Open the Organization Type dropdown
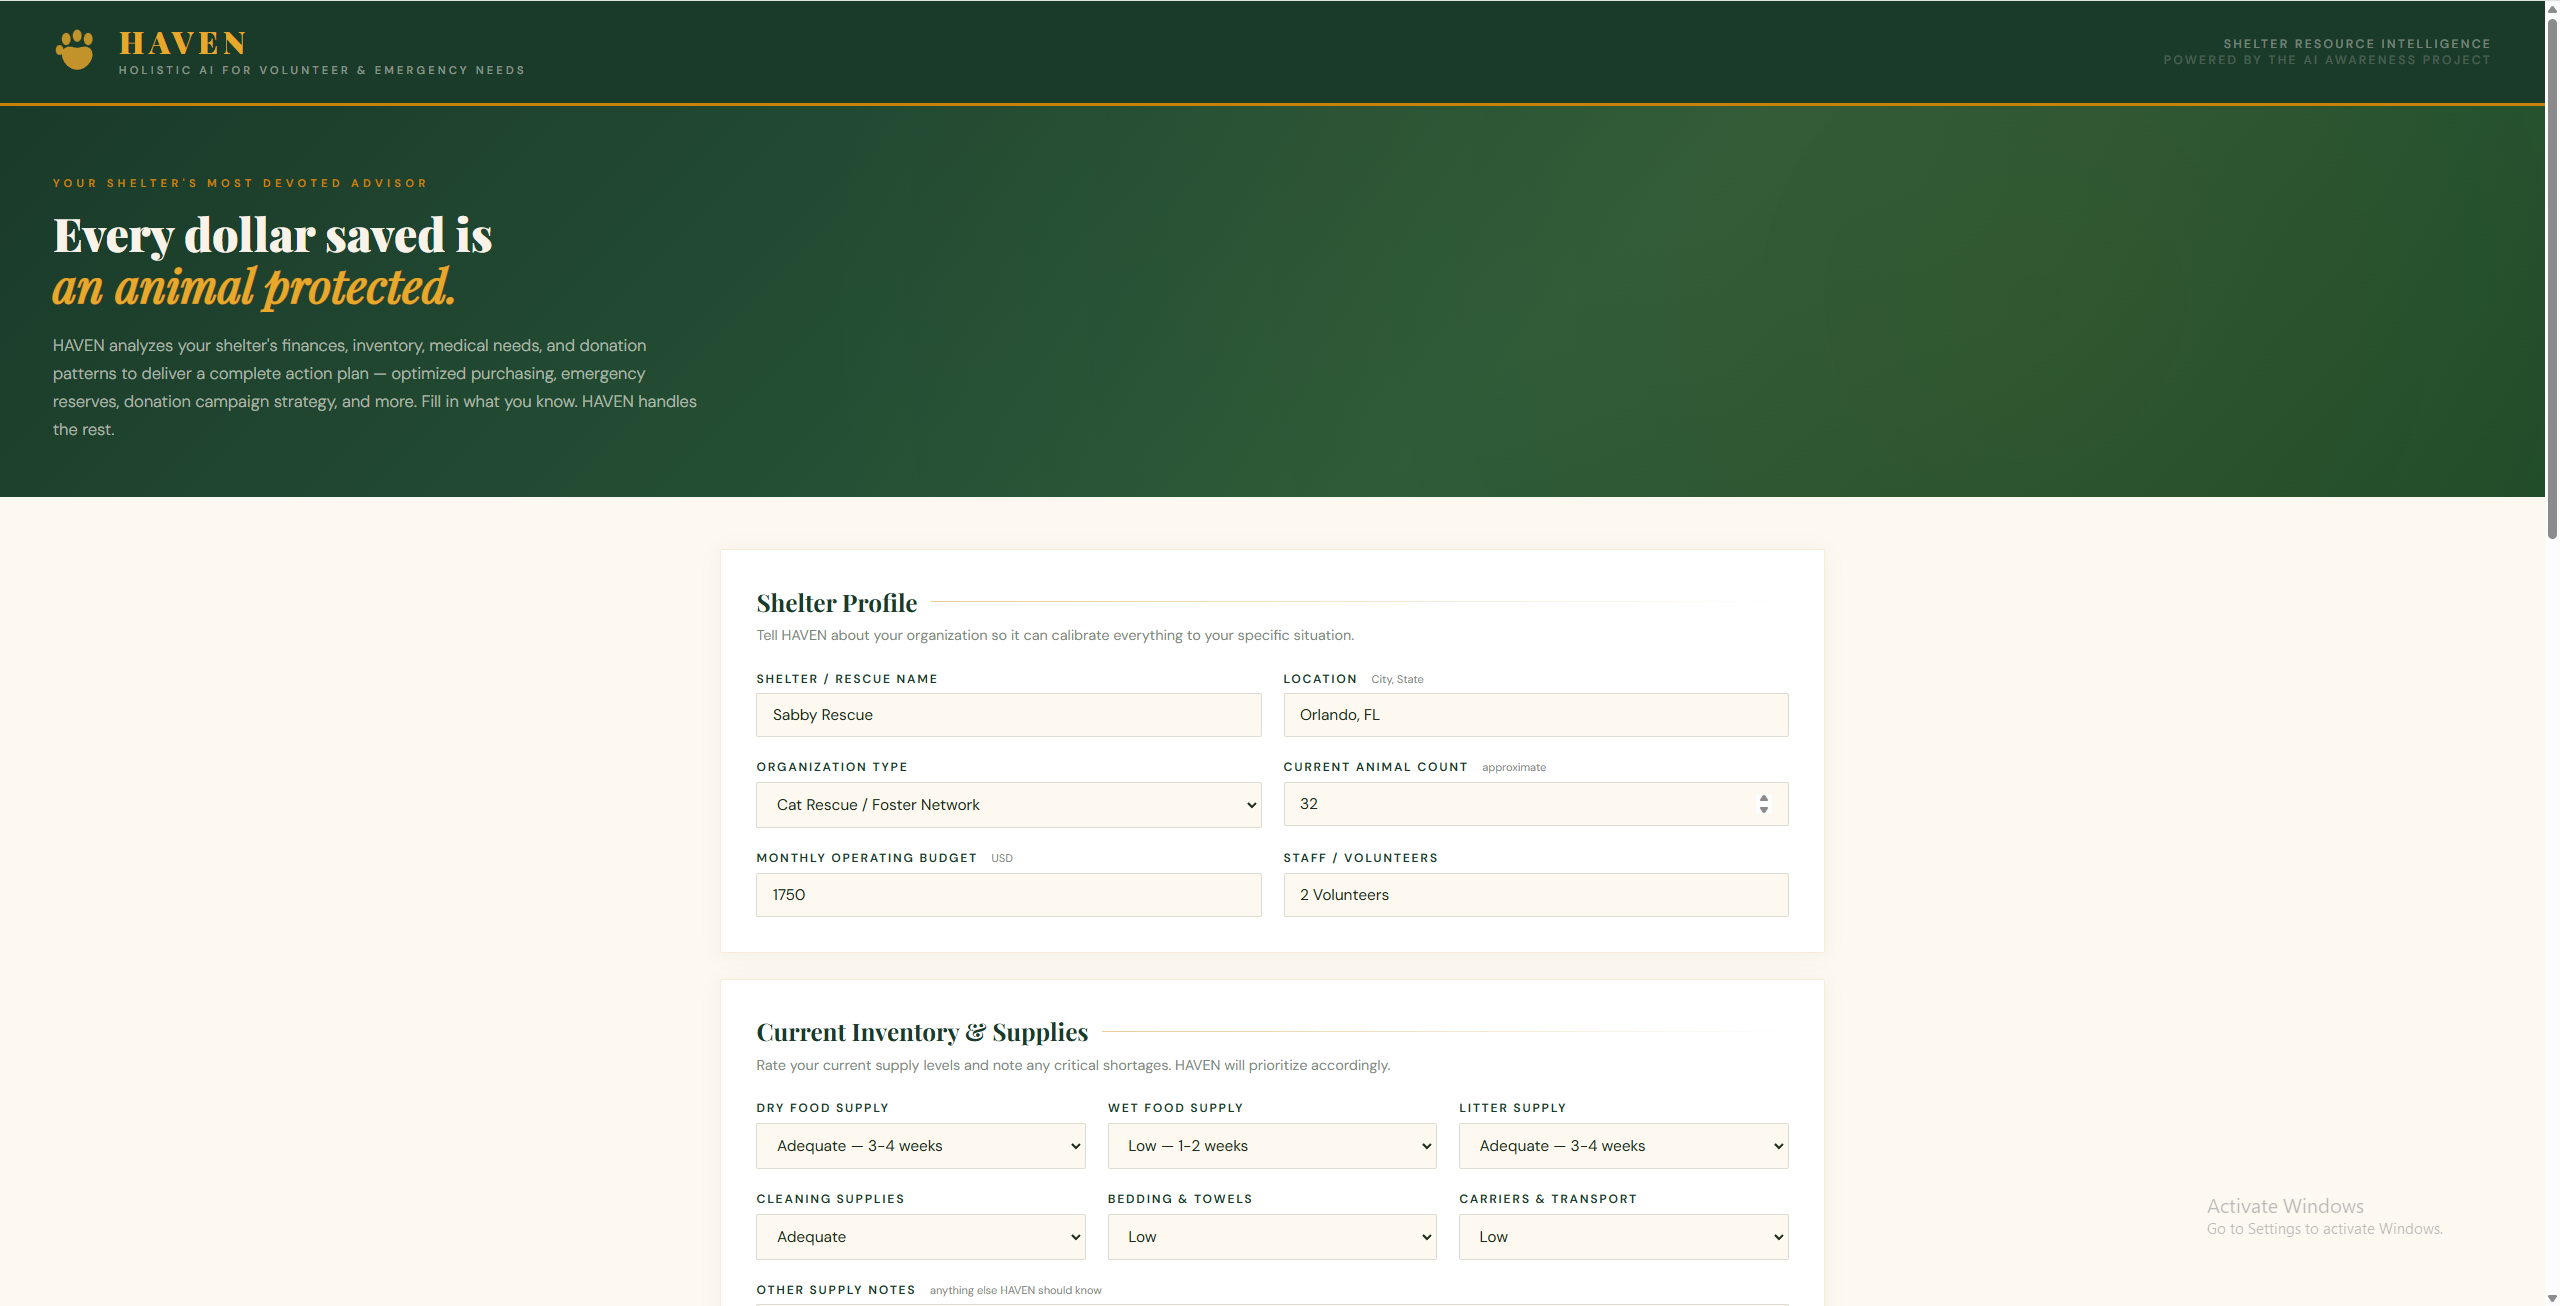 click(x=1007, y=804)
